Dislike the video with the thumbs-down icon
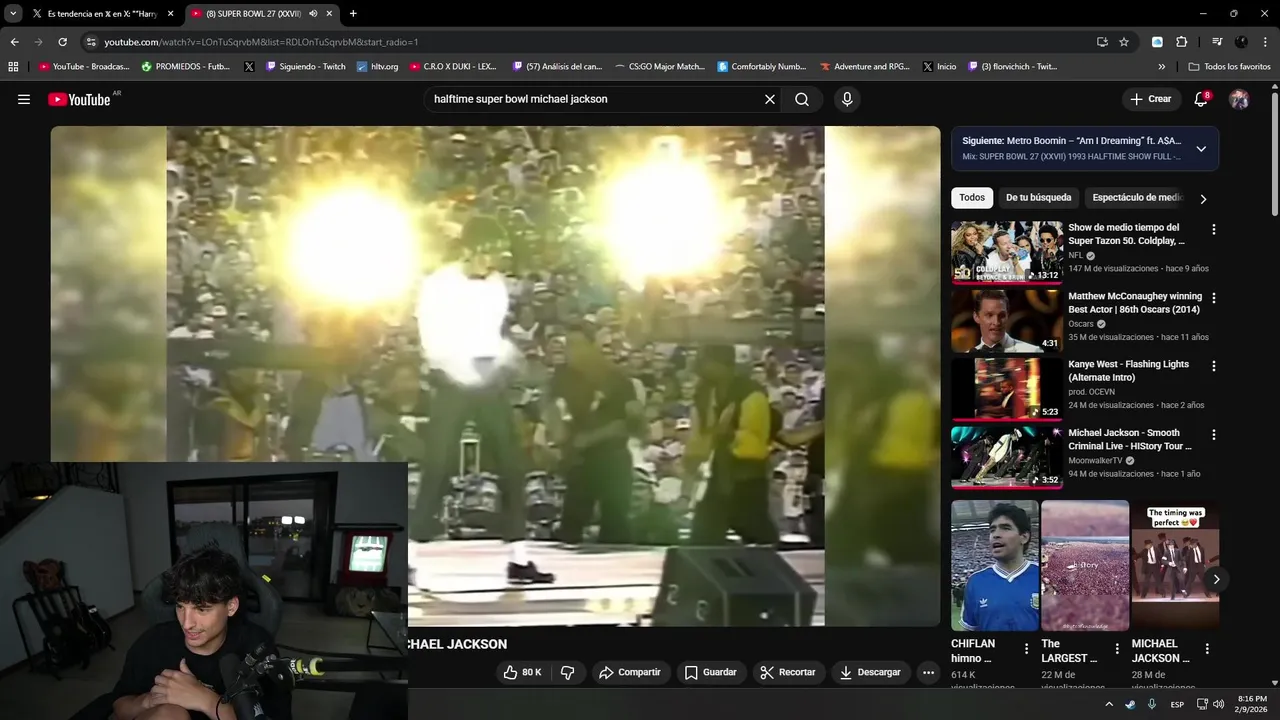Viewport: 1280px width, 720px height. click(567, 672)
